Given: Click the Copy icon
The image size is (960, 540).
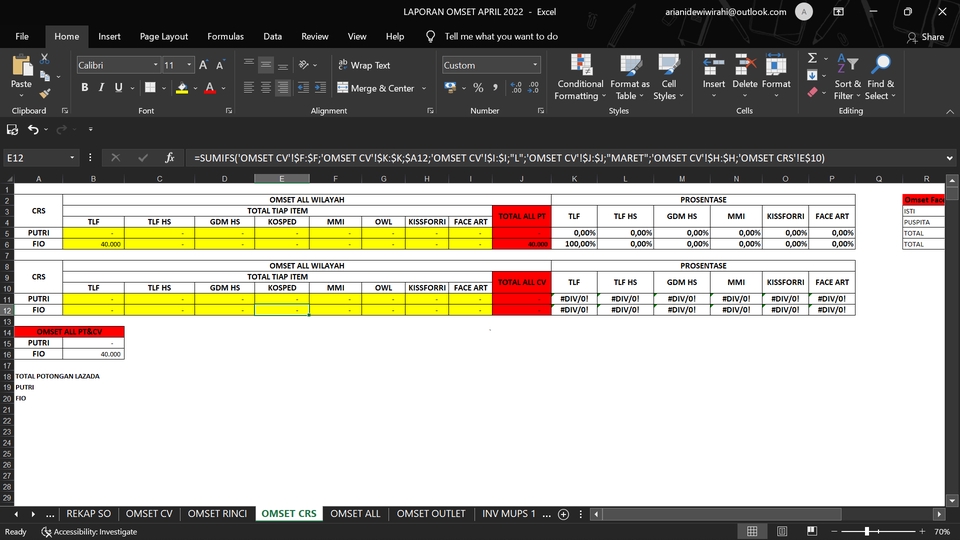Looking at the screenshot, I should tap(45, 76).
